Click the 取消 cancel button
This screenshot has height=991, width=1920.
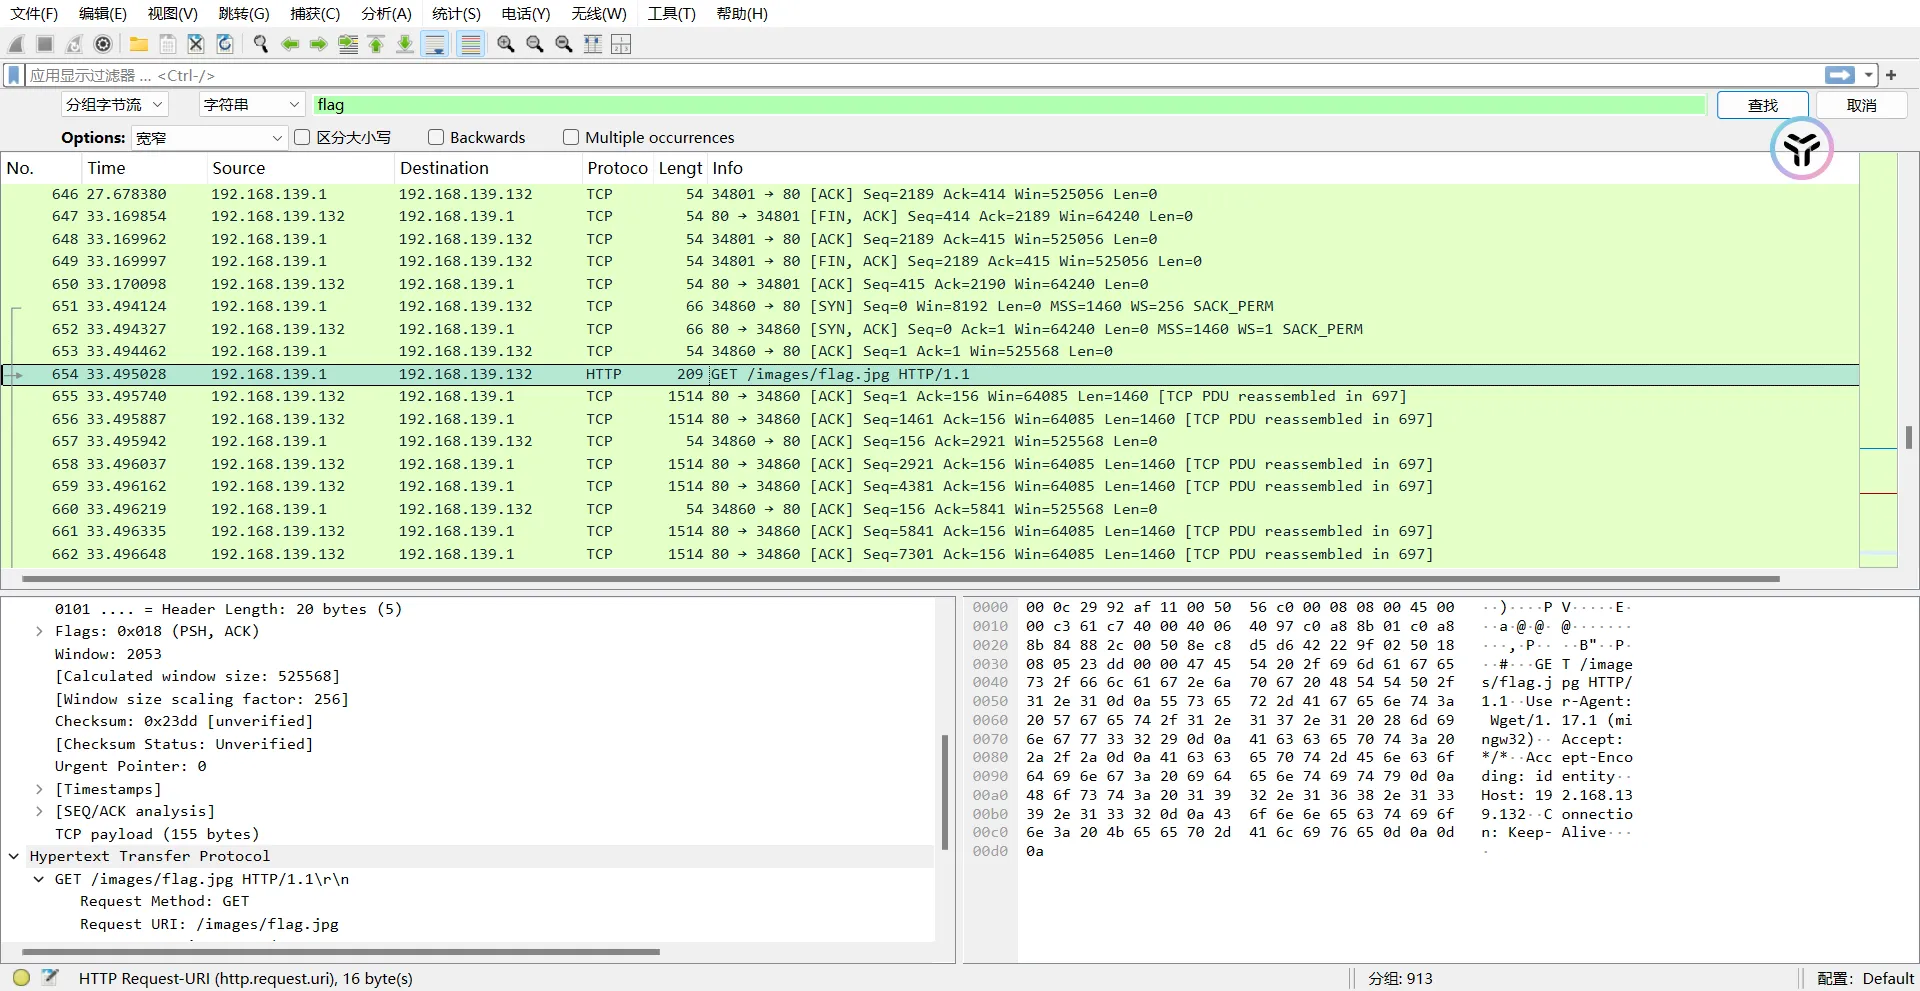coord(1861,105)
